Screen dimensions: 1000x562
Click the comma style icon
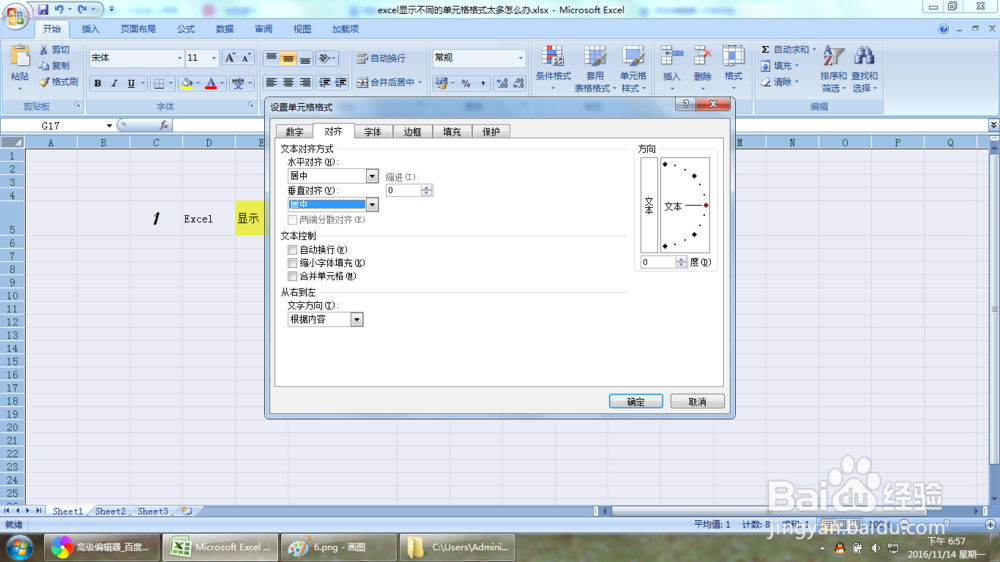click(x=483, y=83)
